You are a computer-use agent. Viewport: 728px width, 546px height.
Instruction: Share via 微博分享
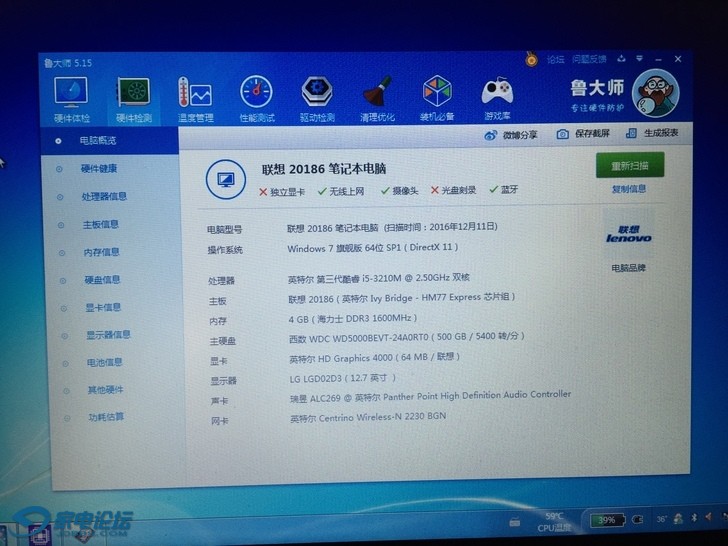511,135
